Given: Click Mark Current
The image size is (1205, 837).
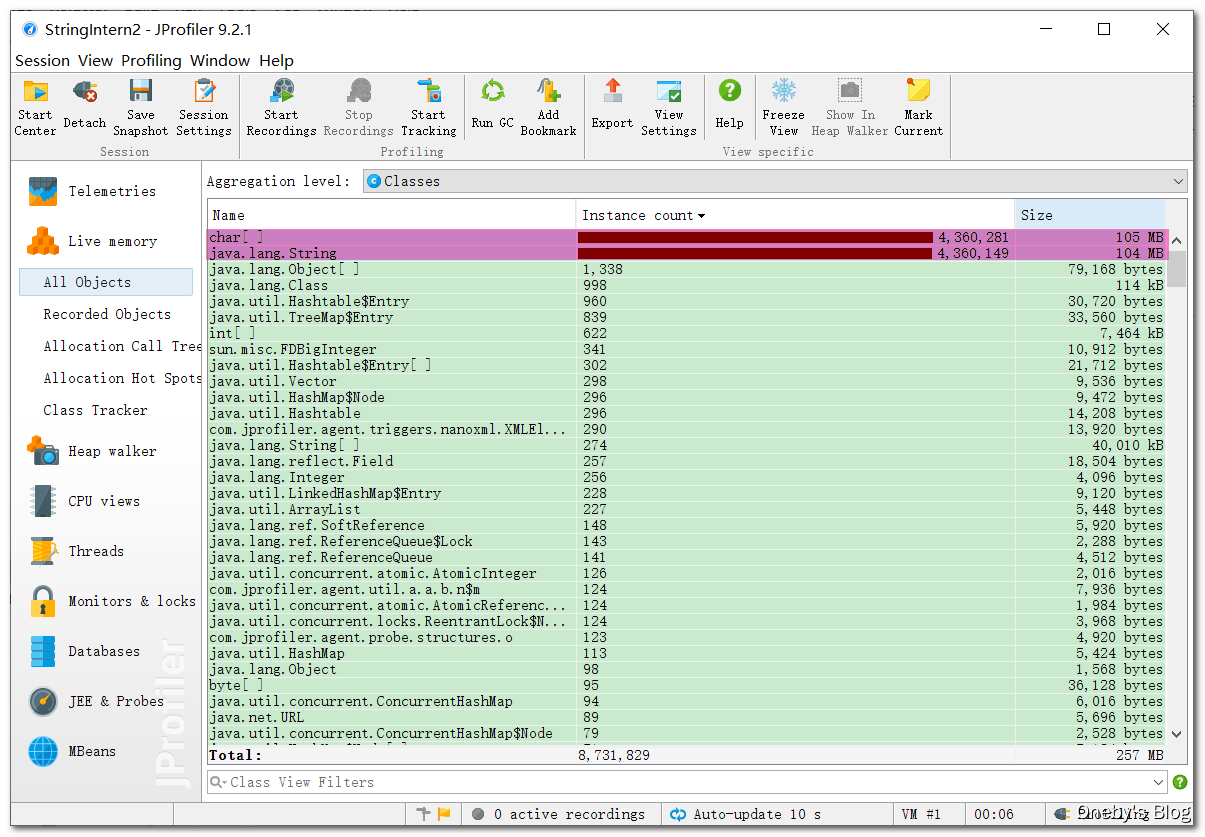Looking at the screenshot, I should point(918,108).
